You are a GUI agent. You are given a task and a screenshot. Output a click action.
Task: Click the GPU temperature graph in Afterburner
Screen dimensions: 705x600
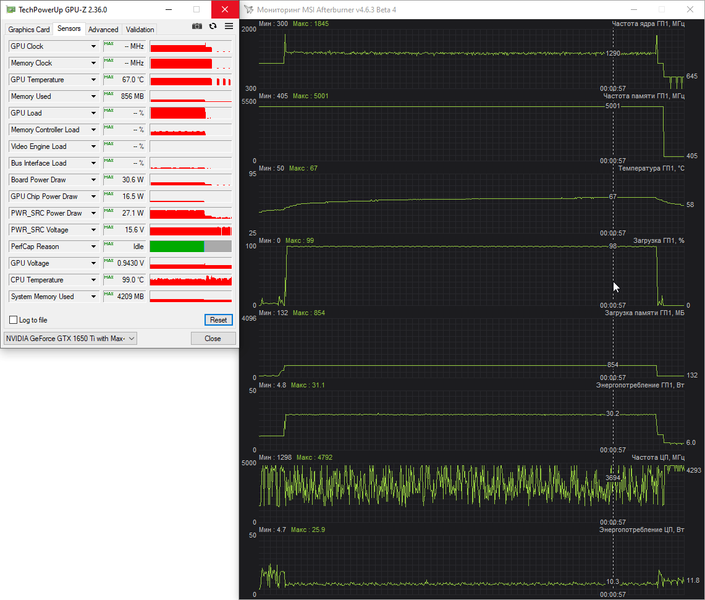tap(471, 203)
